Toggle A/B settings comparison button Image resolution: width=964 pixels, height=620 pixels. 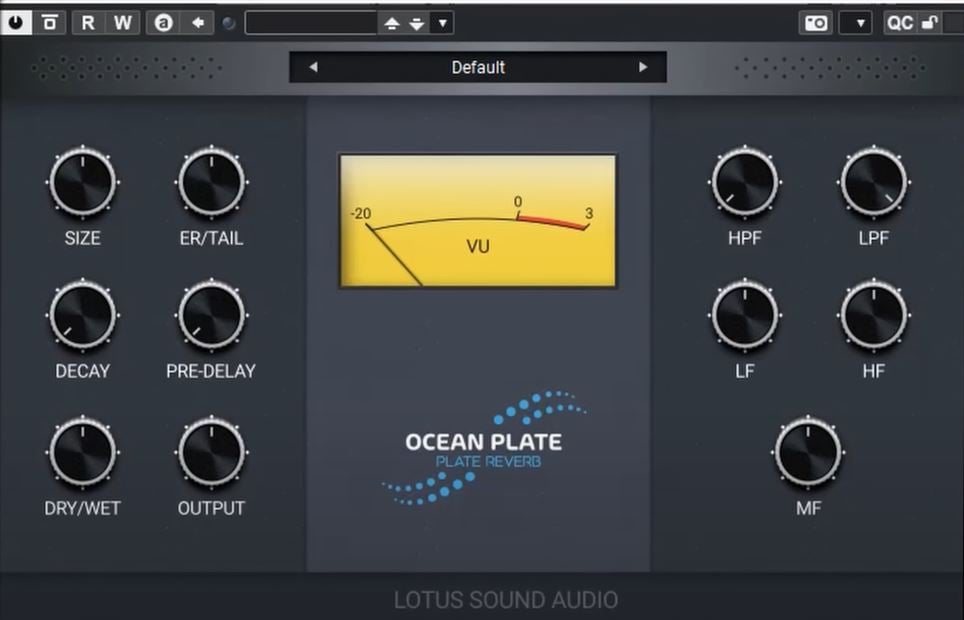tap(164, 23)
